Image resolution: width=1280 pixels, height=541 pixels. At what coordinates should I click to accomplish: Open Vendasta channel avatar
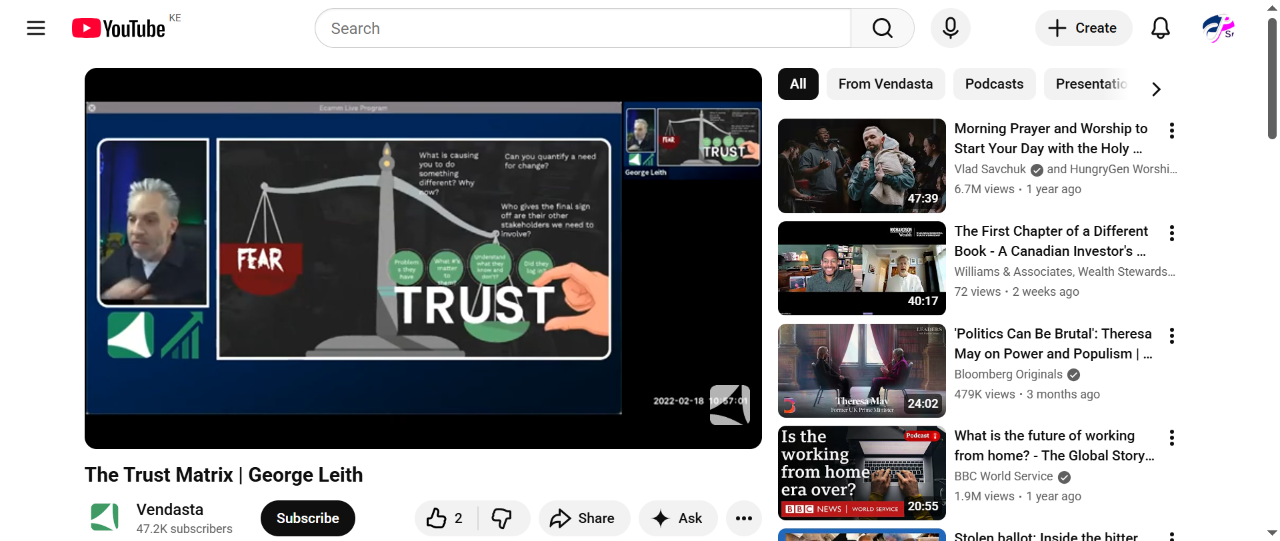[105, 518]
